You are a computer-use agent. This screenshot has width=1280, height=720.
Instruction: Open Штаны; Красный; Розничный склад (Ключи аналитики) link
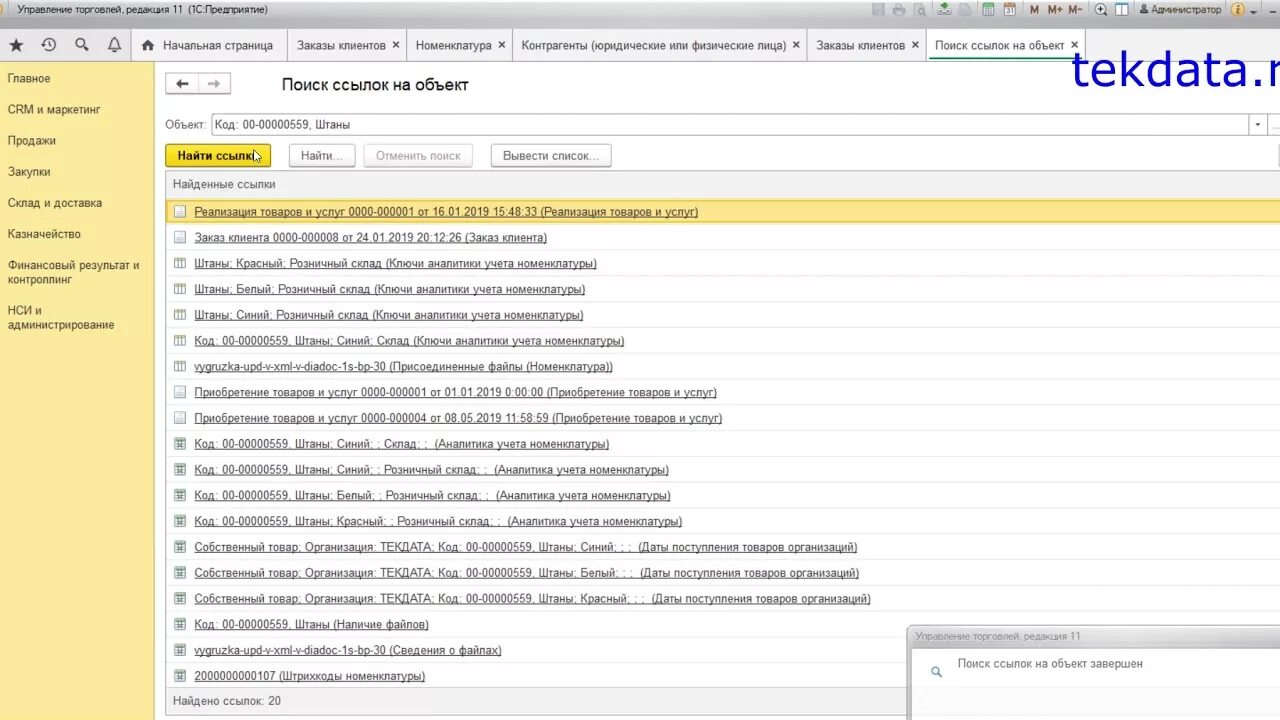395,263
